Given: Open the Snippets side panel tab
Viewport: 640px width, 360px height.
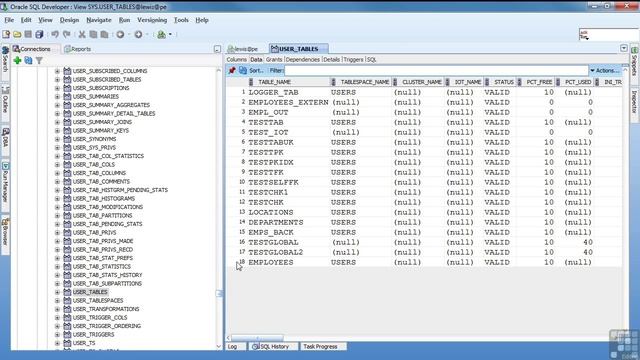Looking at the screenshot, I should pos(635,62).
